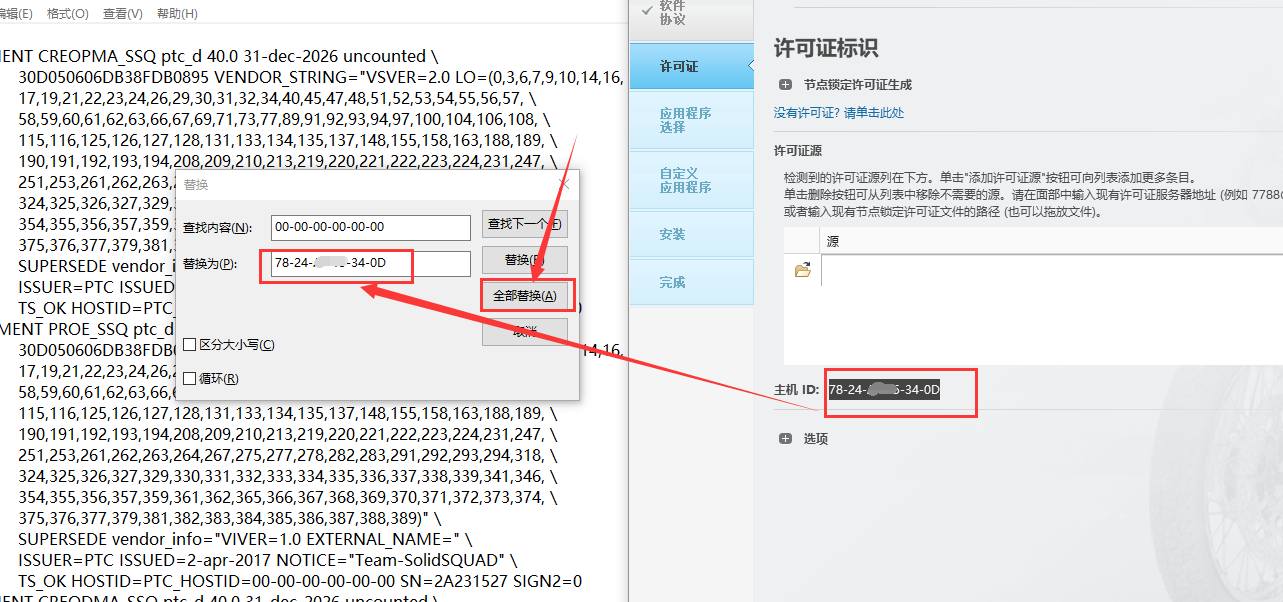Click 取消 in the Replace dialog
Screen dimensions: 1283x602
(527, 331)
